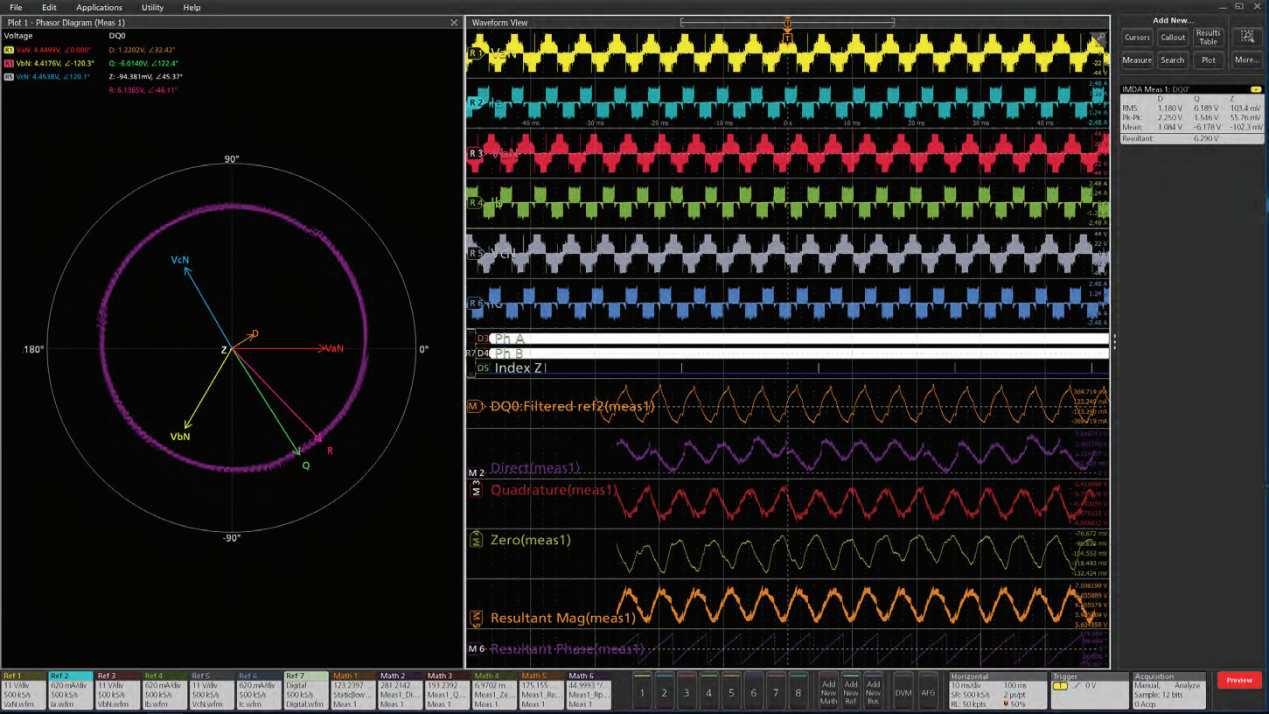Image resolution: width=1269 pixels, height=714 pixels.
Task: Select the IMDA Meas 1 DQ0 badge
Action: click(1191, 114)
